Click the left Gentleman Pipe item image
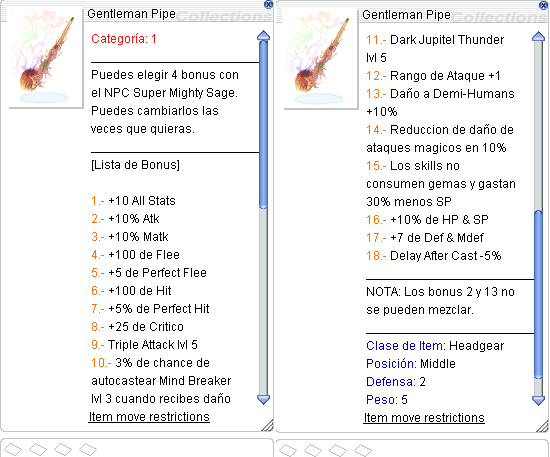This screenshot has width=550, height=457. [45, 58]
